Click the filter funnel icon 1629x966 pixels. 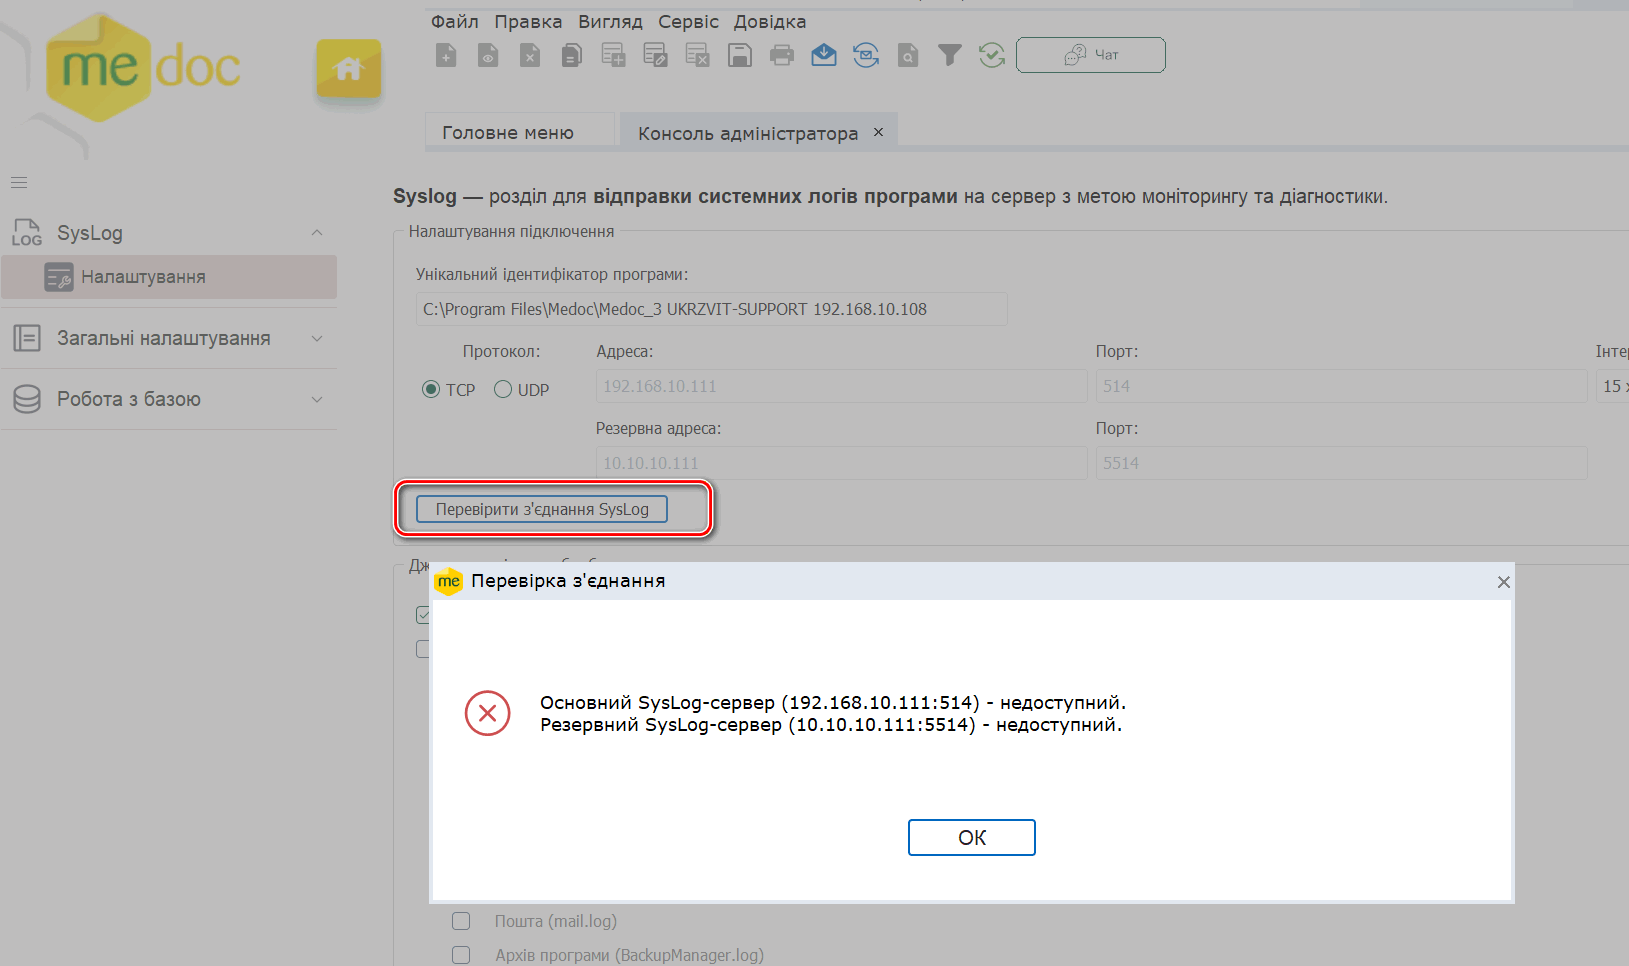pos(950,56)
